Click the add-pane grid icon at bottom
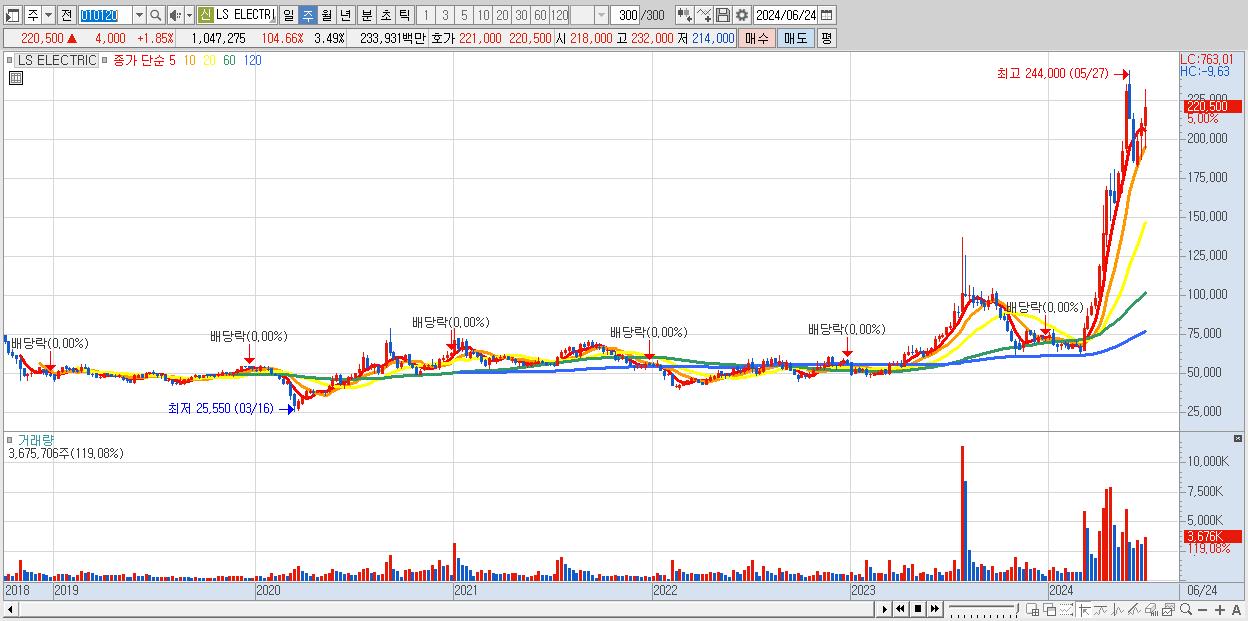 [1033, 609]
